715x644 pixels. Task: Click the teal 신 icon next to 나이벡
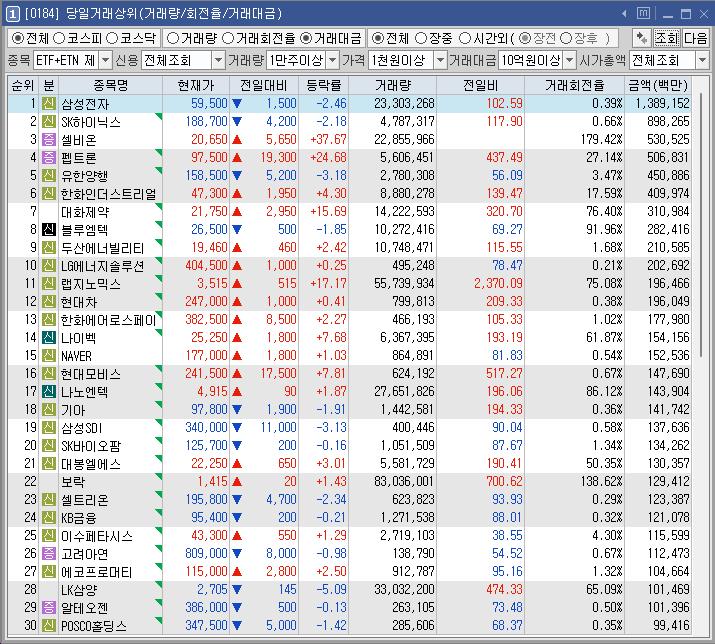49,338
